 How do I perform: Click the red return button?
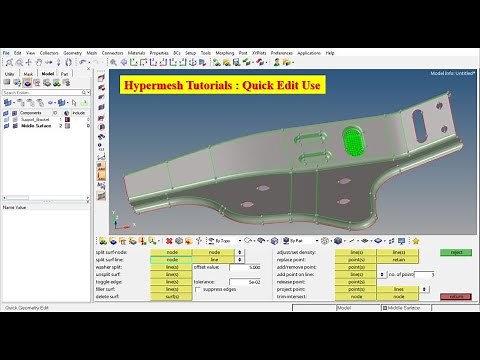pos(456,296)
